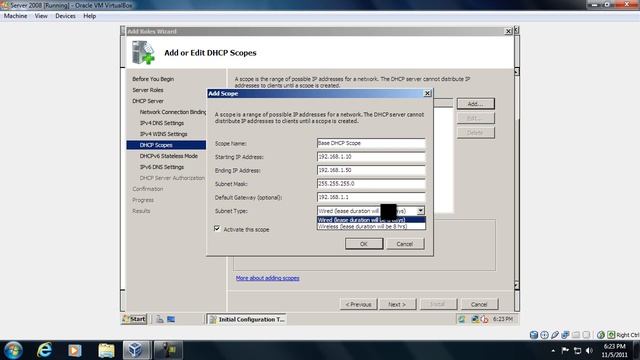Click the host network tray icon
The width and height of the screenshot is (640, 360).
578,351
